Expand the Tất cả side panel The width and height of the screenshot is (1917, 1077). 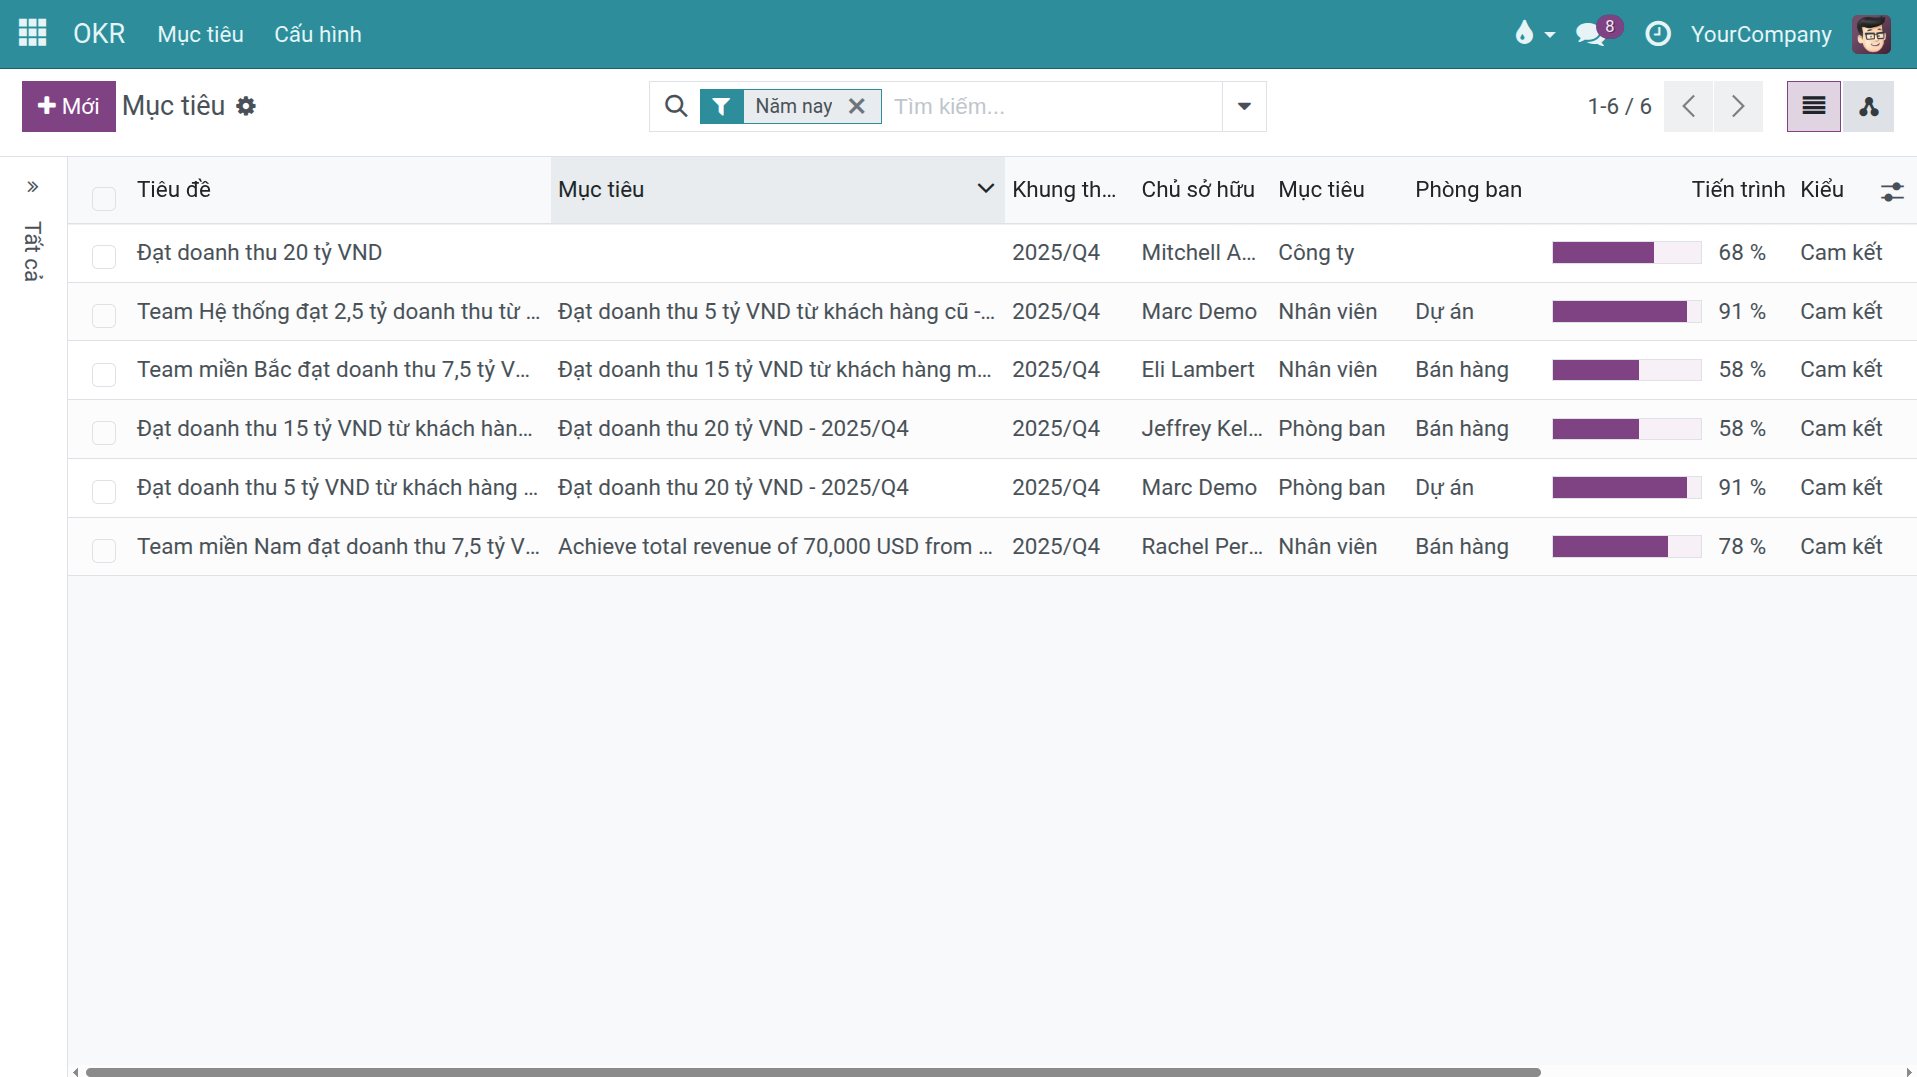point(33,187)
